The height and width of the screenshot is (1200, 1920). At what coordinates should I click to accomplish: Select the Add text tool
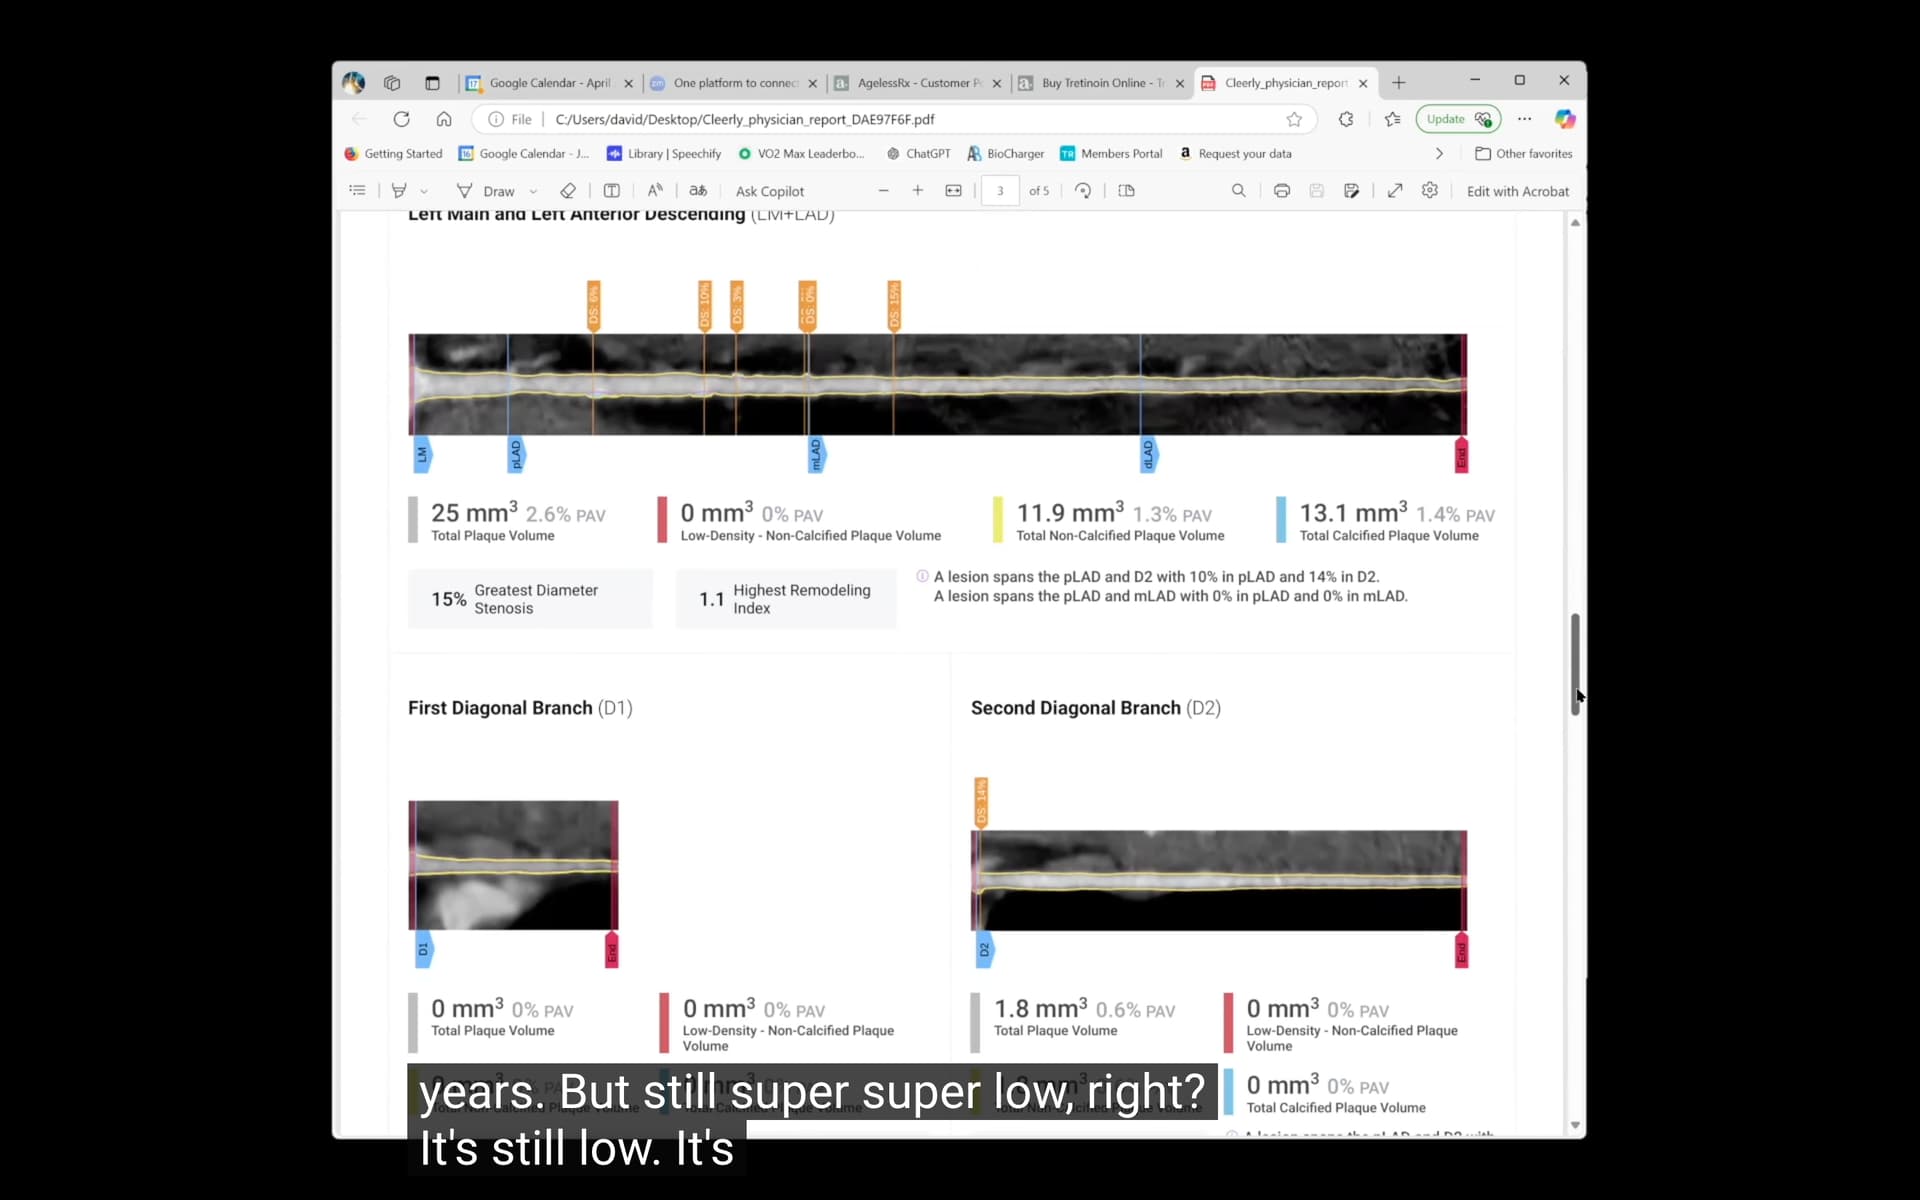point(612,190)
